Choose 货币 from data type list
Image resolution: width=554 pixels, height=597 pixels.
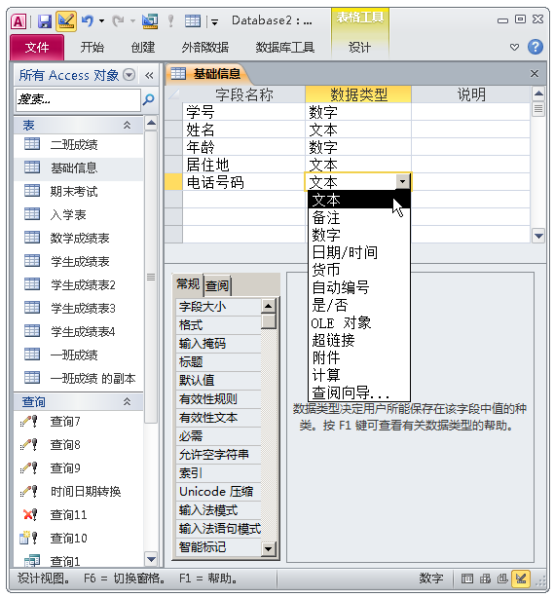point(359,270)
